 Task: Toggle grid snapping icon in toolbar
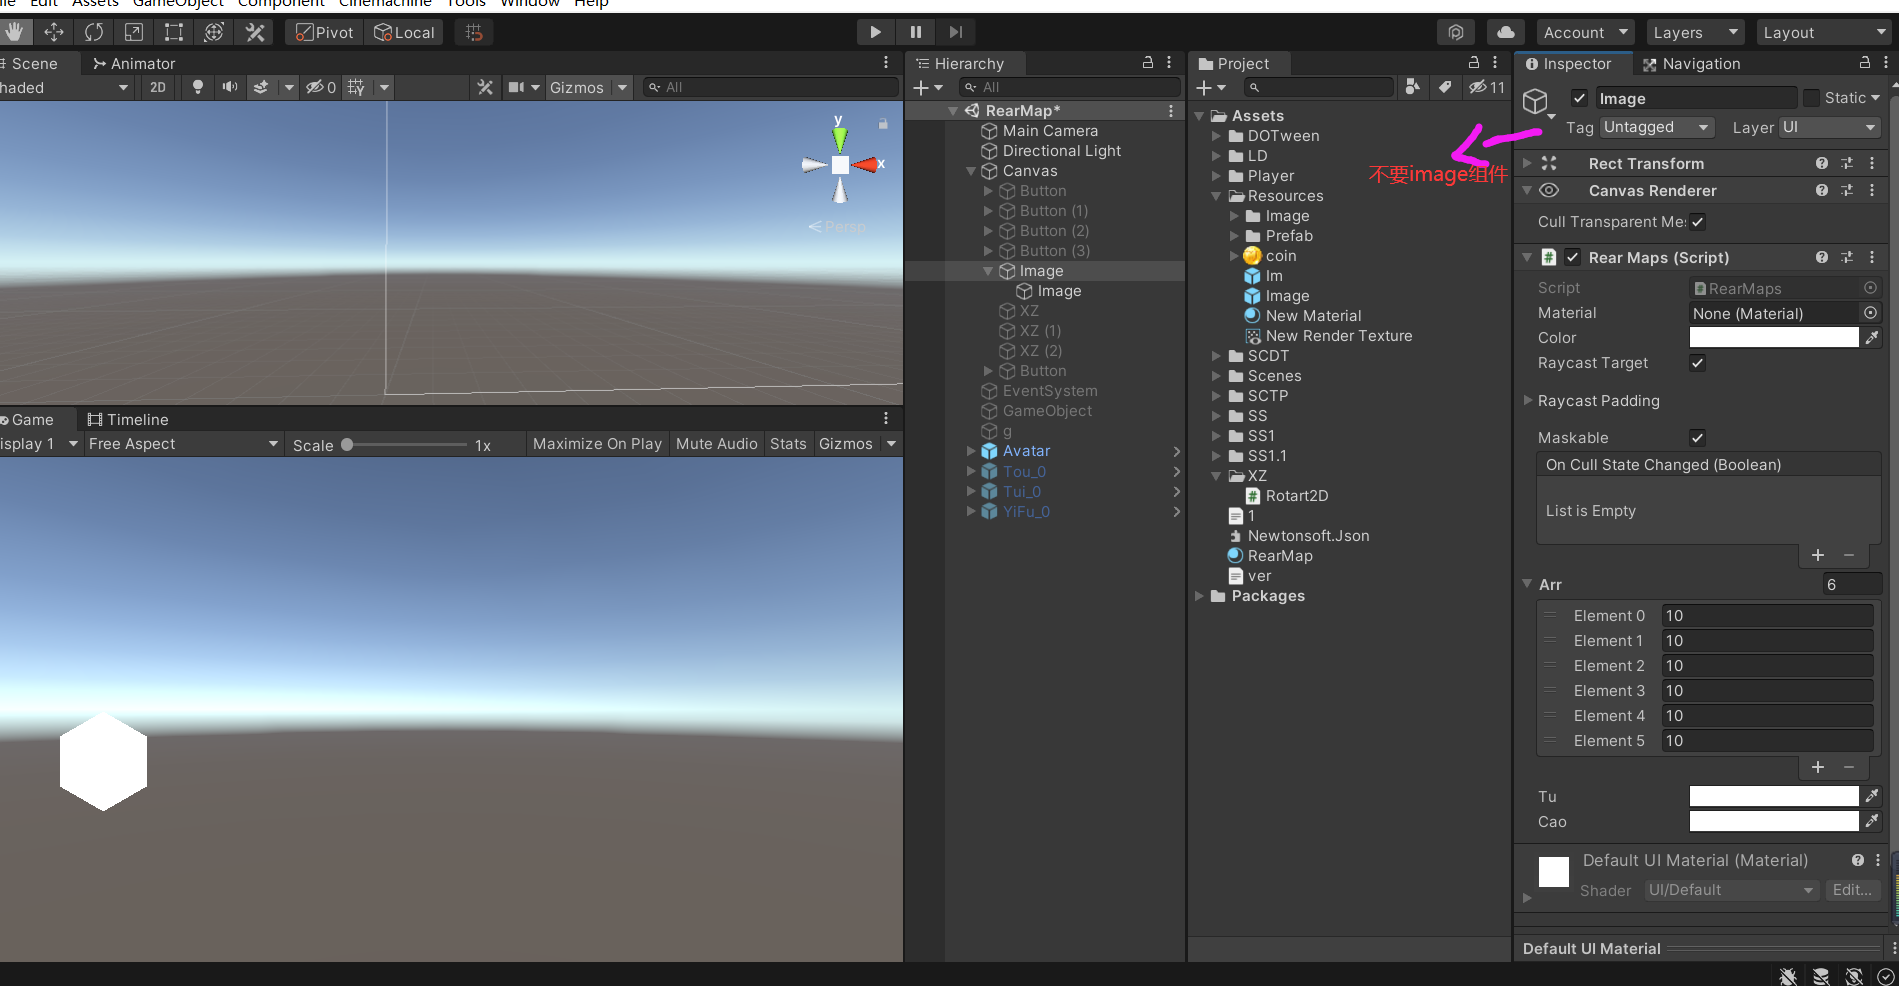point(474,33)
